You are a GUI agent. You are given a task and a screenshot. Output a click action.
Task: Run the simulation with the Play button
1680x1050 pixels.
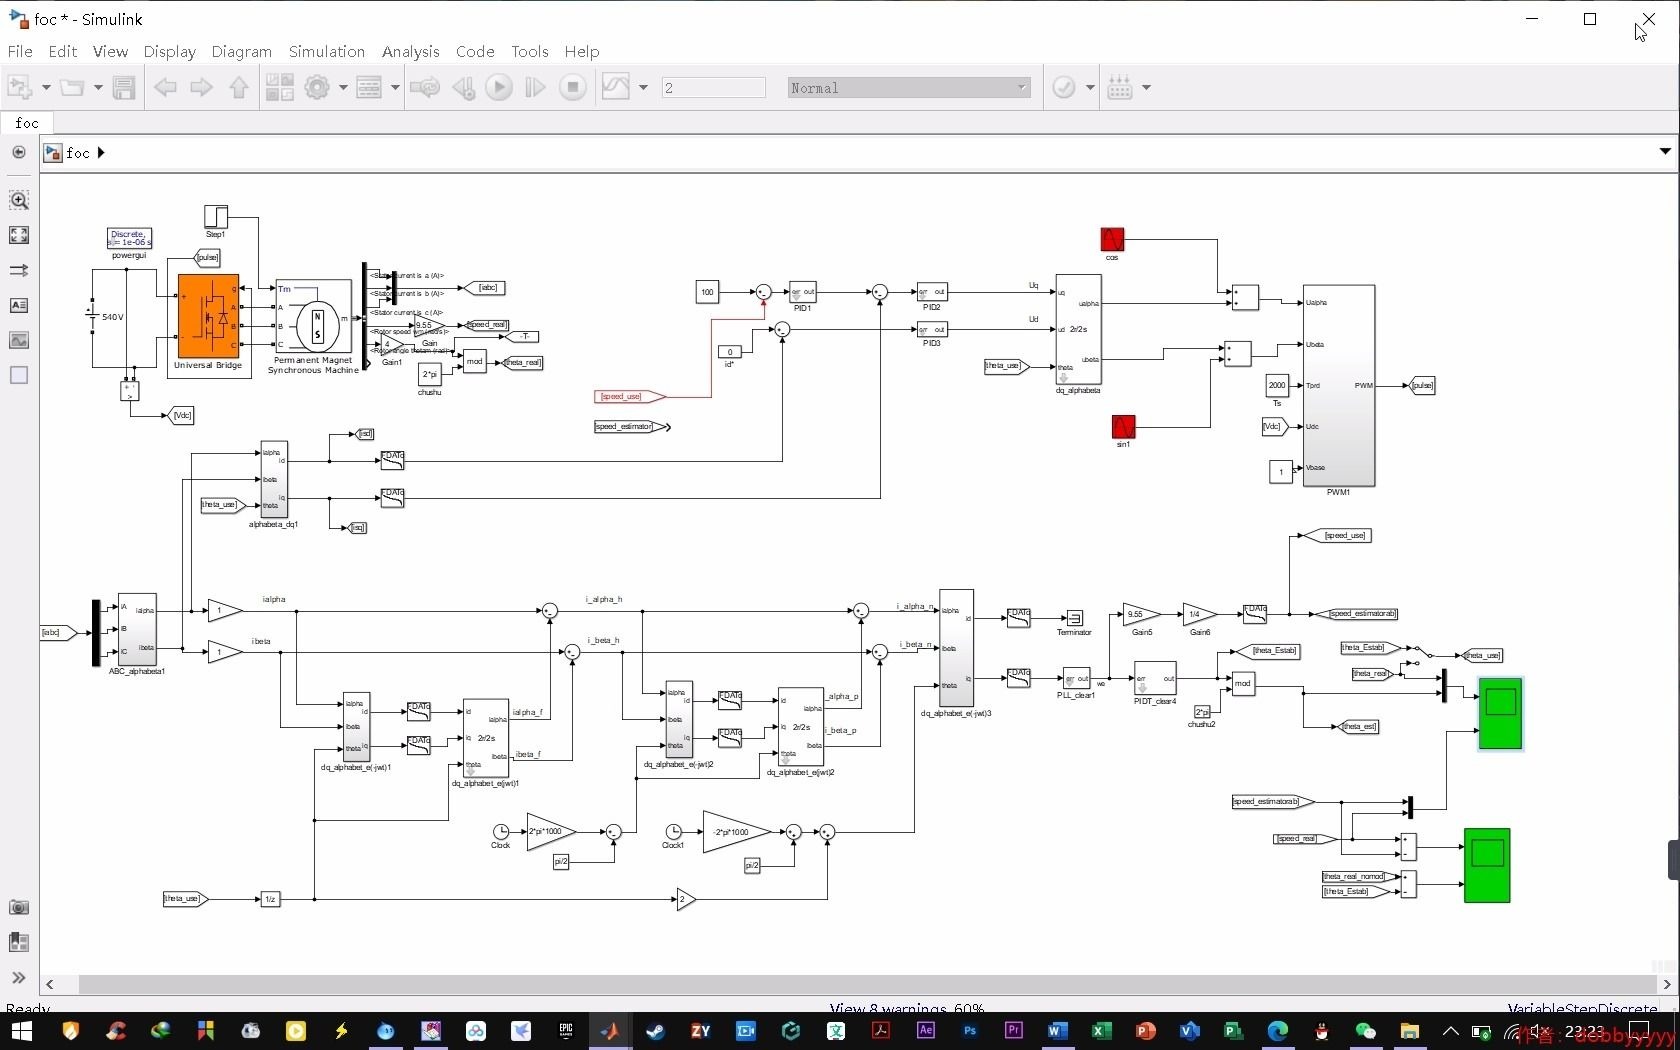[498, 87]
